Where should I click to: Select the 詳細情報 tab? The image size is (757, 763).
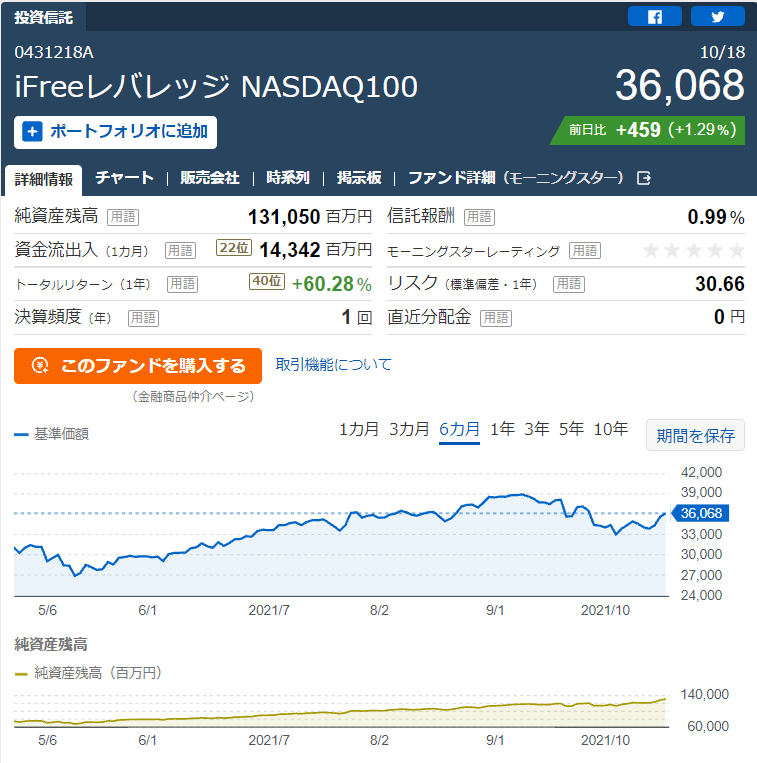click(x=43, y=179)
